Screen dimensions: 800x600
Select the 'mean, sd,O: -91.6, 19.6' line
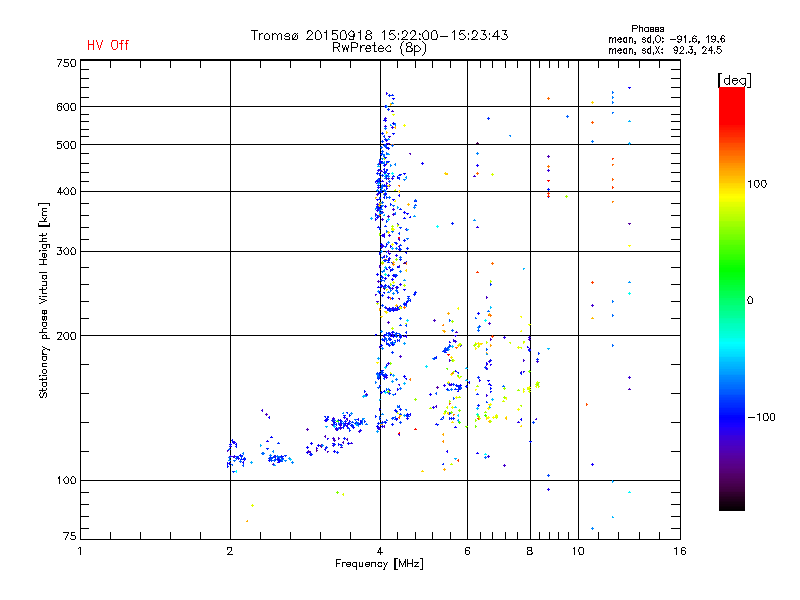[666, 39]
